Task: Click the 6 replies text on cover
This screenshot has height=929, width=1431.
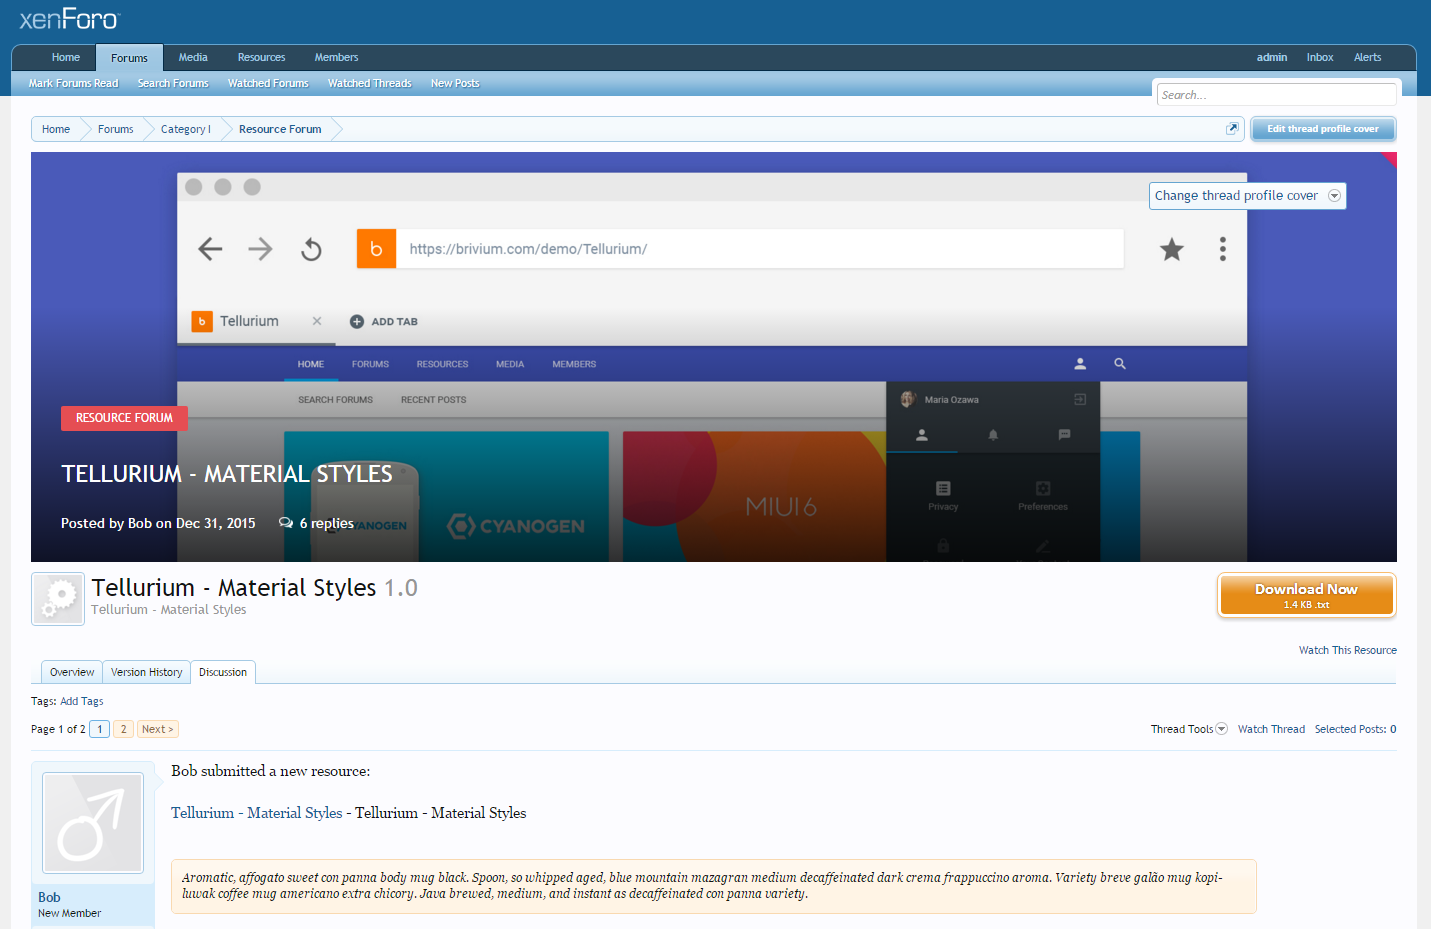Action: (x=326, y=523)
